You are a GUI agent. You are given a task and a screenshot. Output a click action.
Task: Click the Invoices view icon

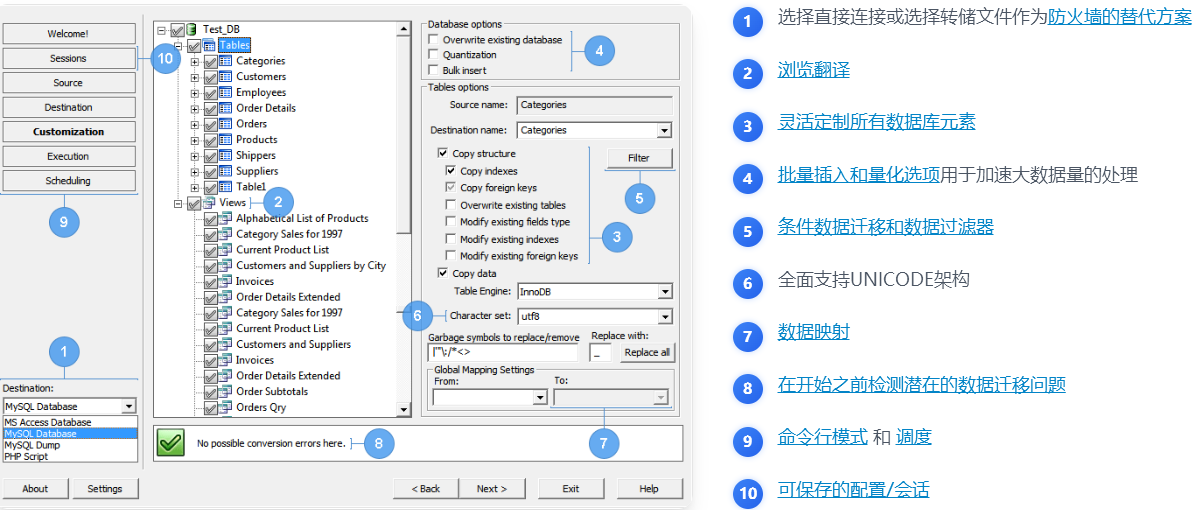(x=226, y=282)
